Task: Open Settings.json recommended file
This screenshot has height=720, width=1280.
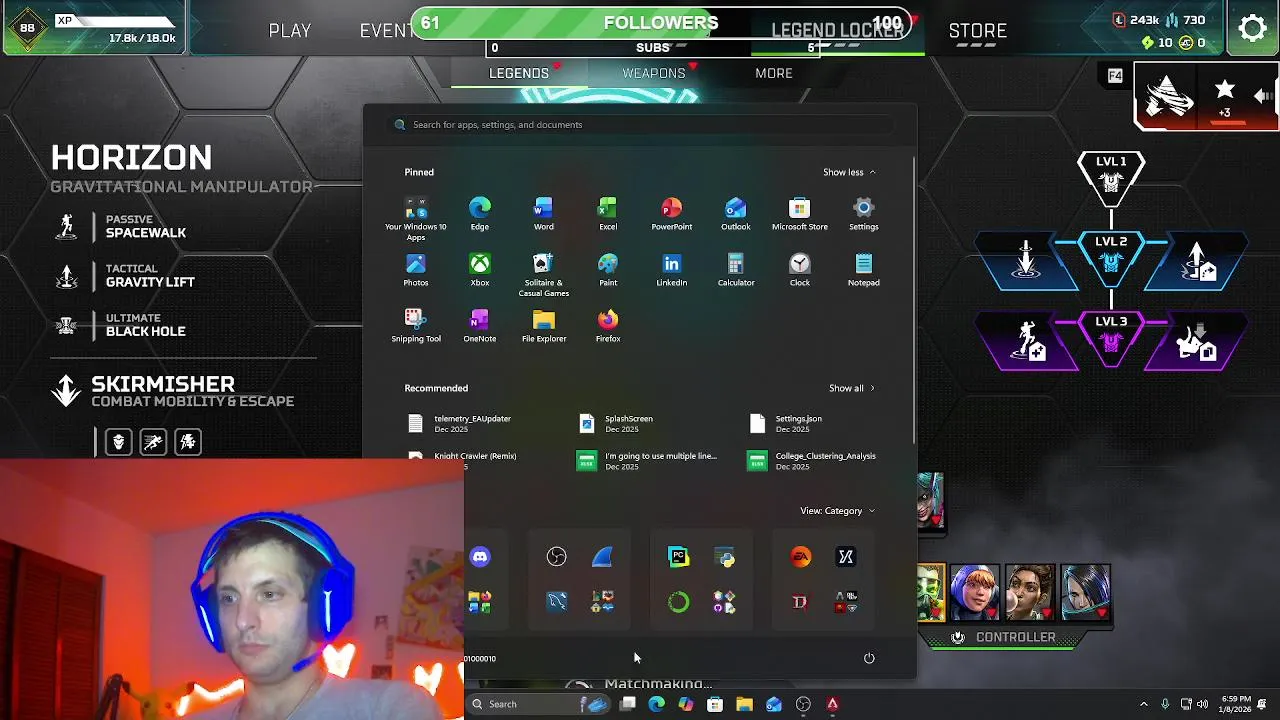Action: click(787, 424)
